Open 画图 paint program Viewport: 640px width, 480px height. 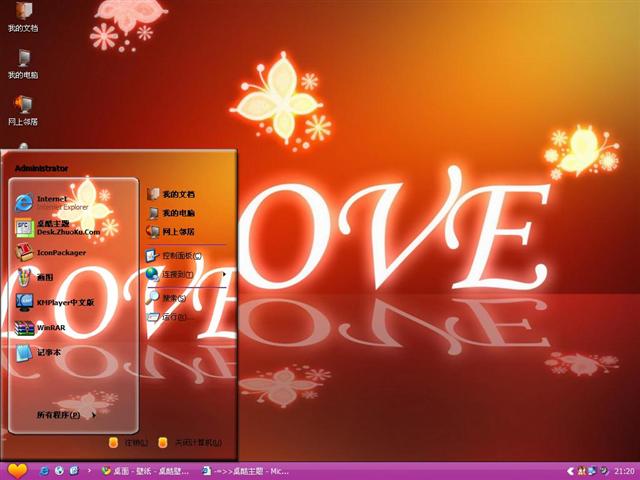34,277
